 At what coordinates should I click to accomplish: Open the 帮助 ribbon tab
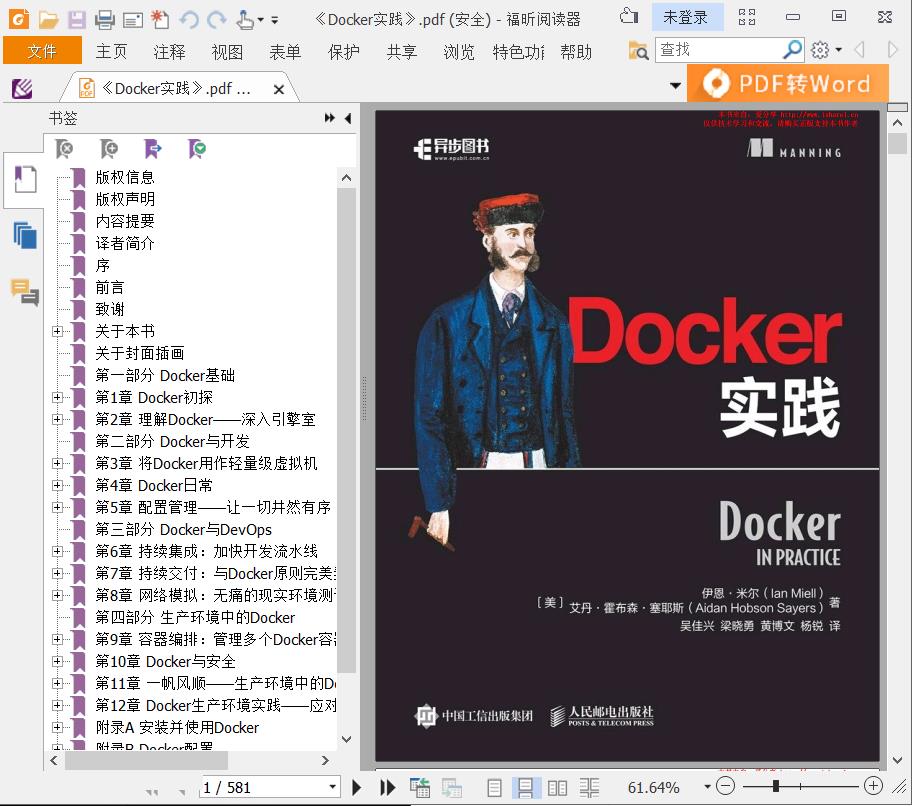576,52
